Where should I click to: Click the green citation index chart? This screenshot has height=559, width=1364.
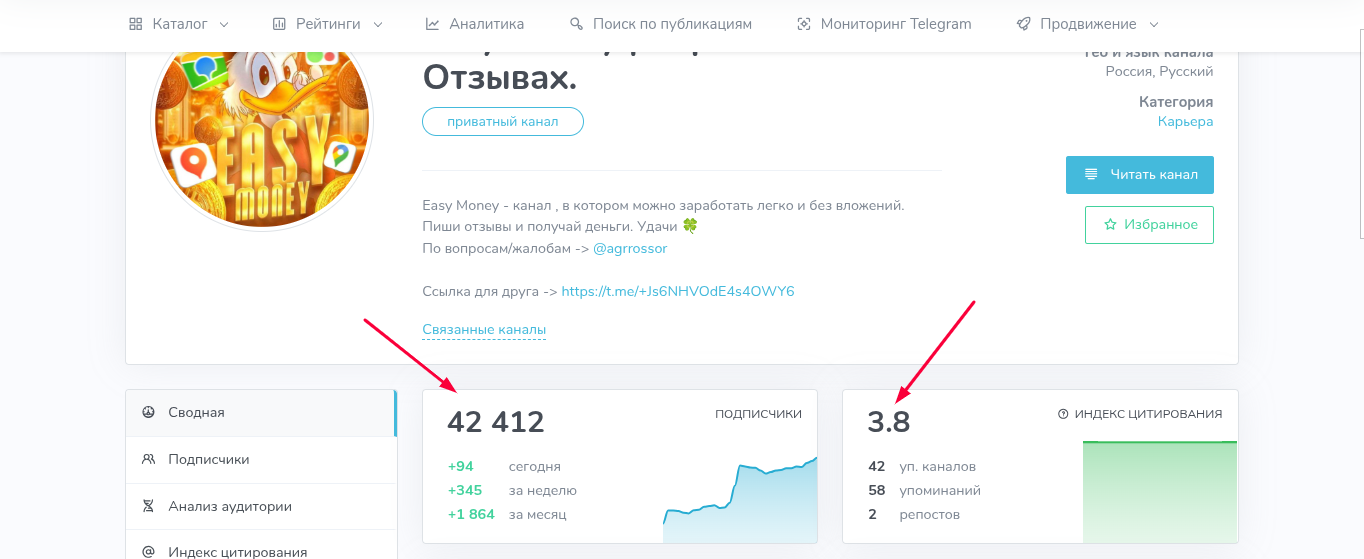click(1160, 492)
